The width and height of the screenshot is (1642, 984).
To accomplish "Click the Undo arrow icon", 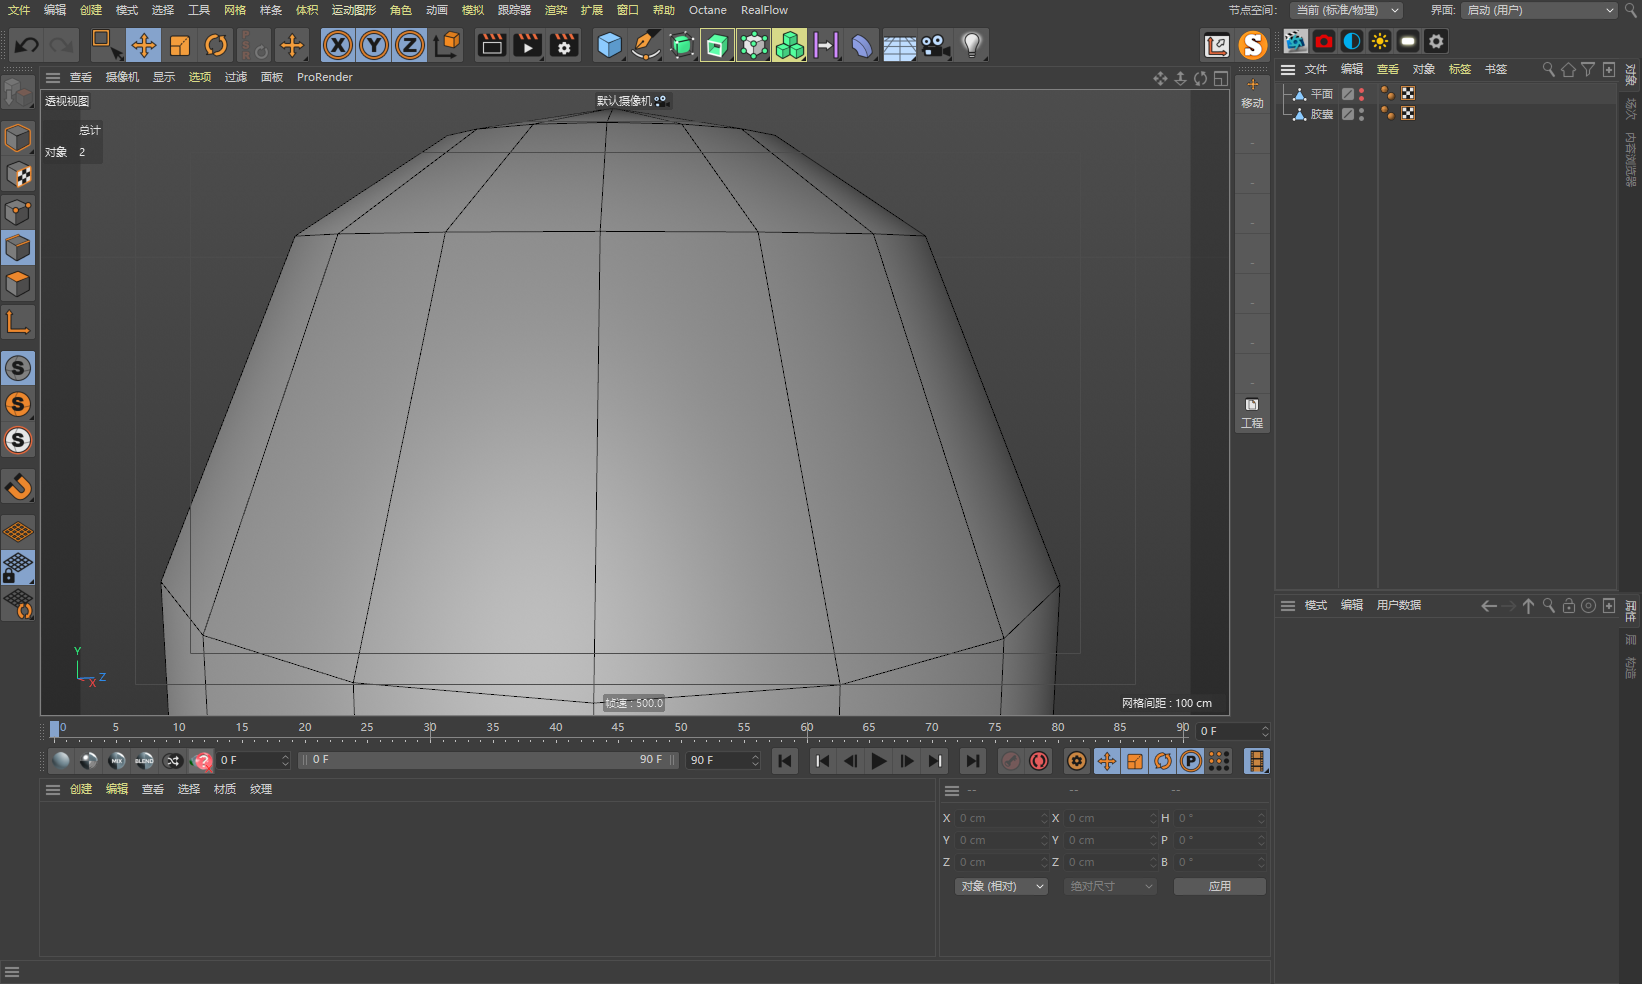I will tap(27, 45).
